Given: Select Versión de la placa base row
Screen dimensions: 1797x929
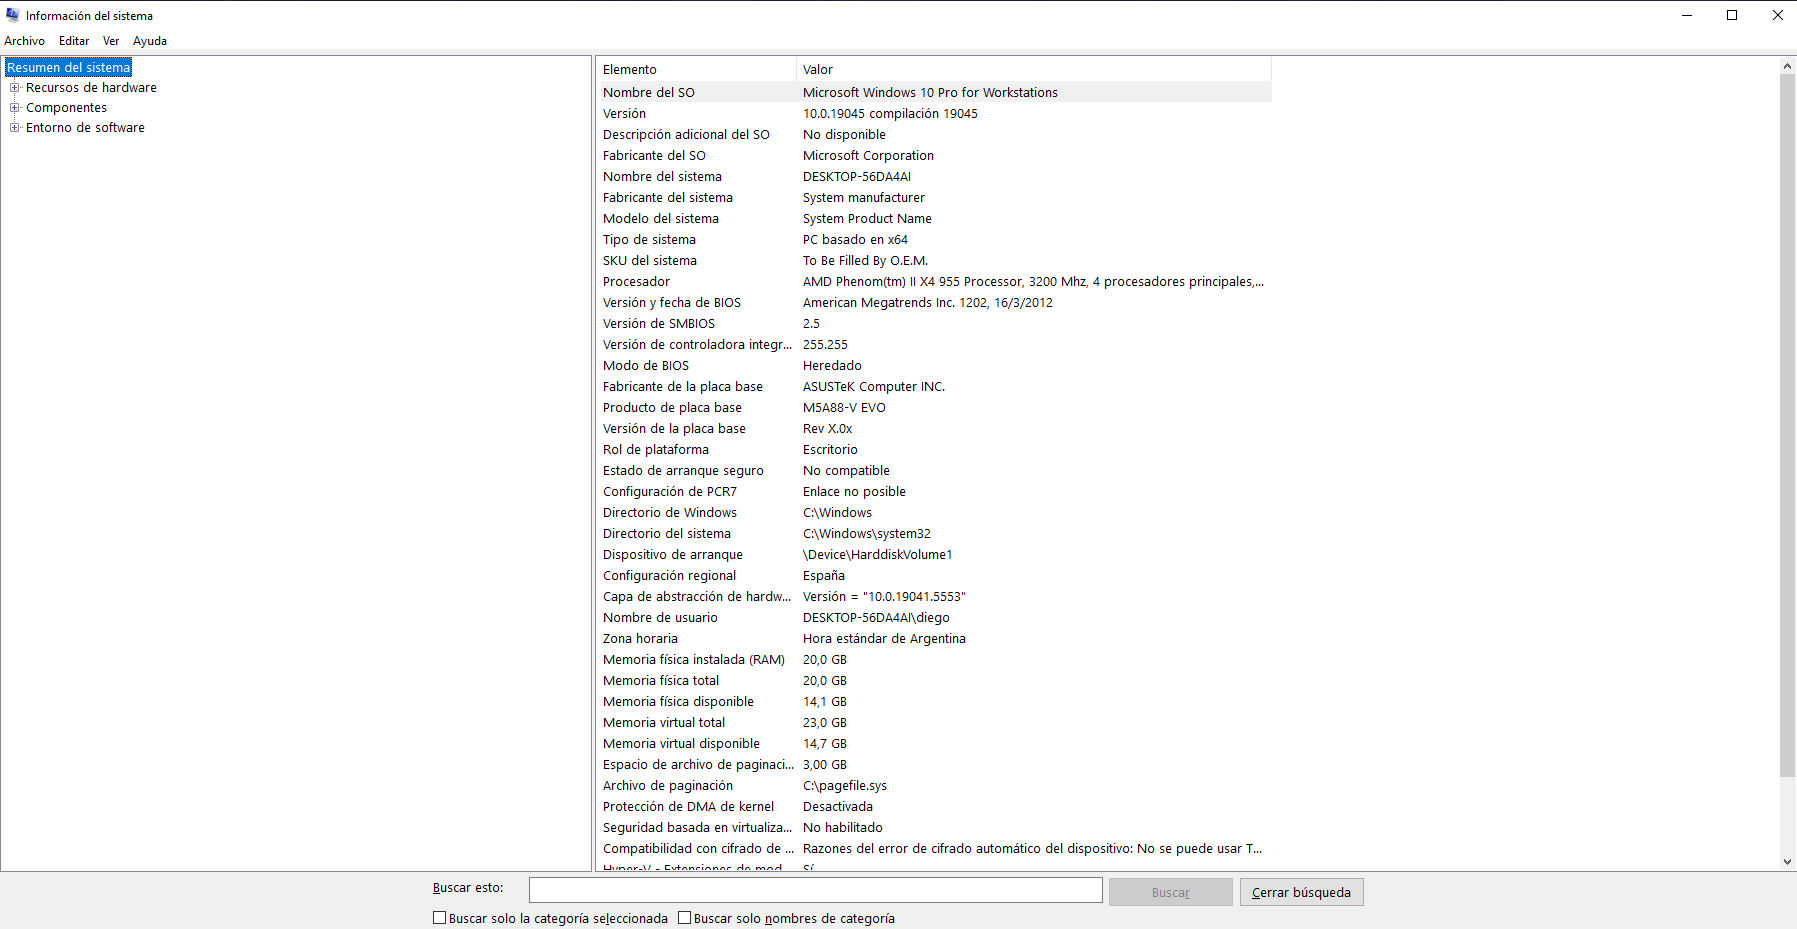Looking at the screenshot, I should pos(934,428).
